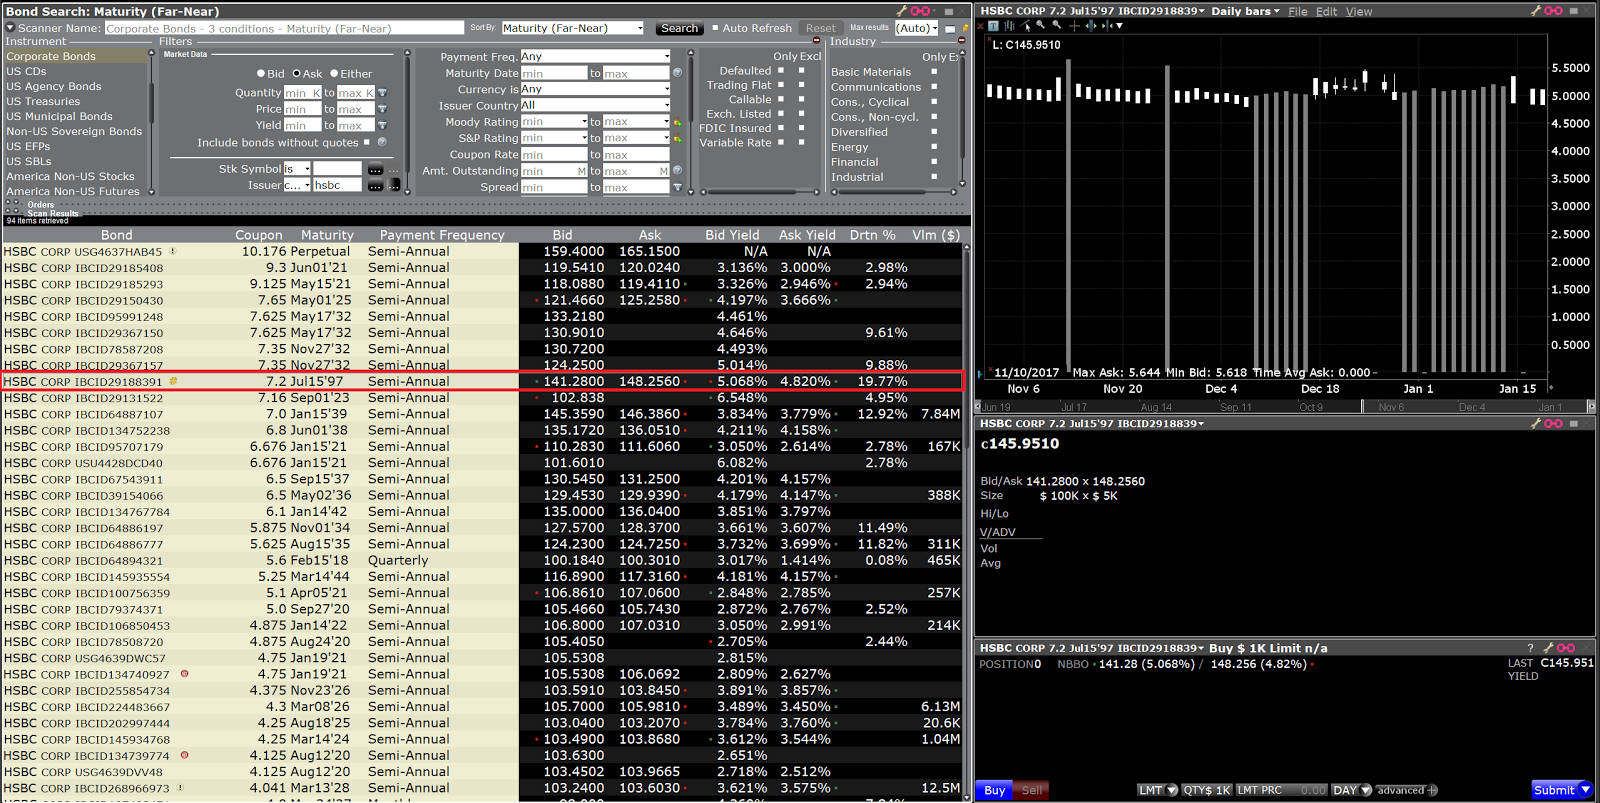Check the Only box for Energy industry
1600x803 pixels.
pyautogui.click(x=934, y=146)
